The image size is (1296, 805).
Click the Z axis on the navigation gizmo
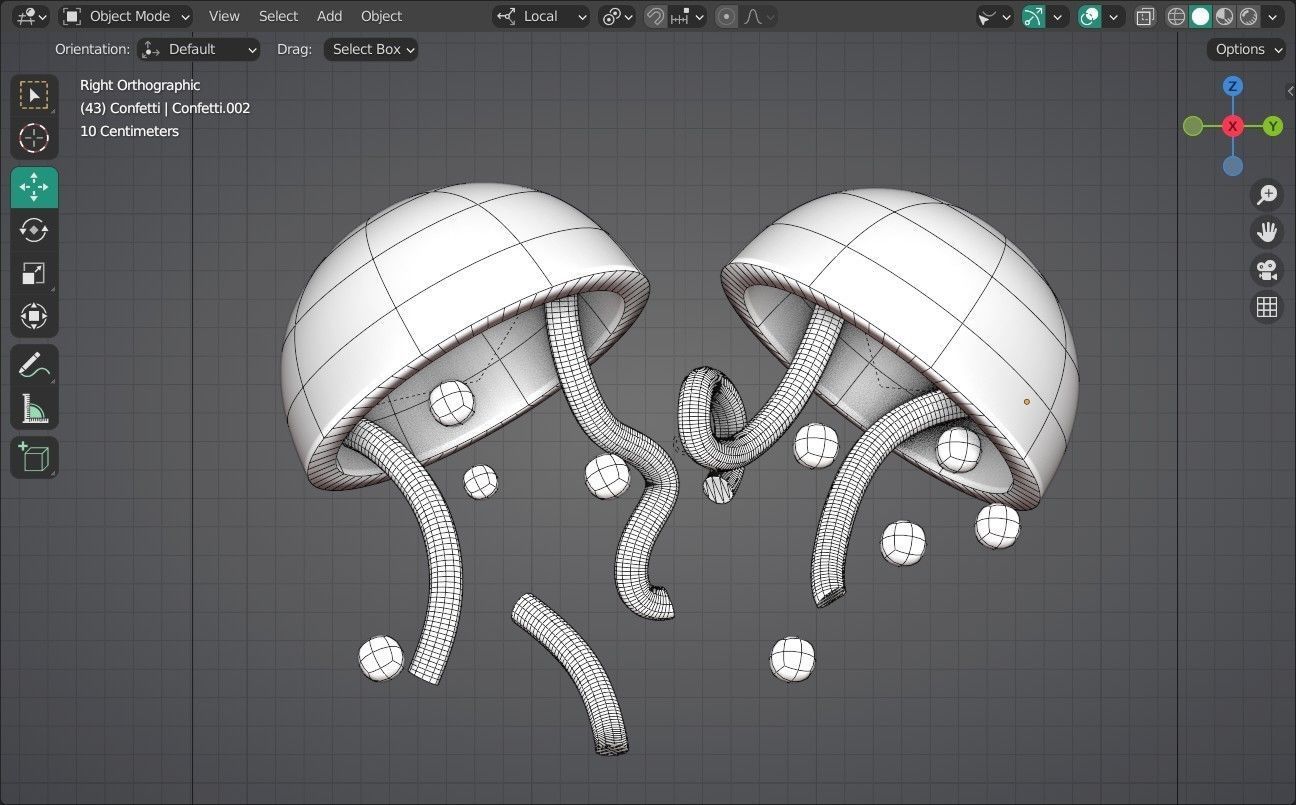point(1232,86)
